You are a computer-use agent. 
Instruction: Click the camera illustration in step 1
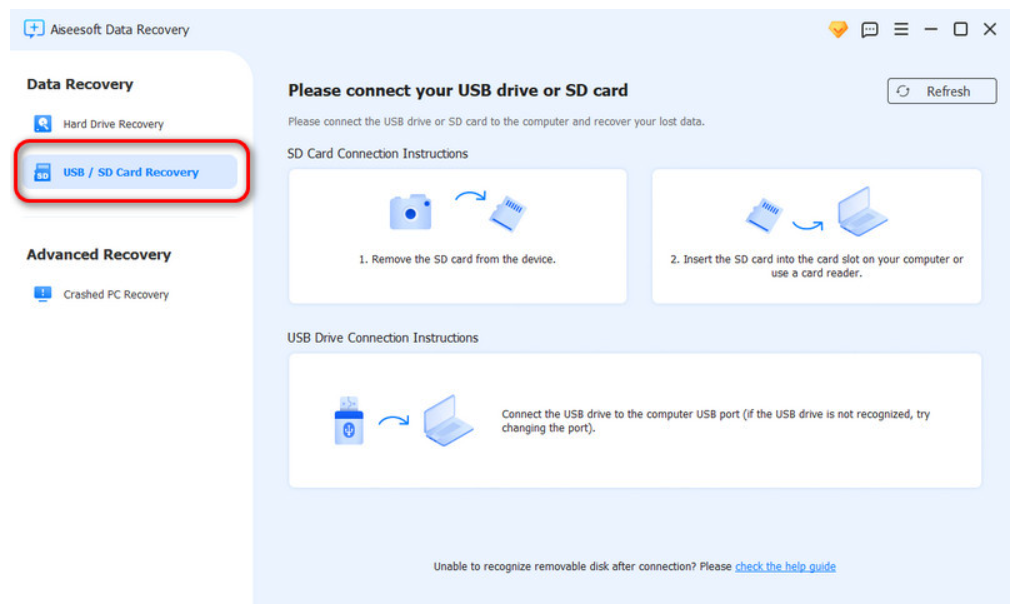[411, 211]
